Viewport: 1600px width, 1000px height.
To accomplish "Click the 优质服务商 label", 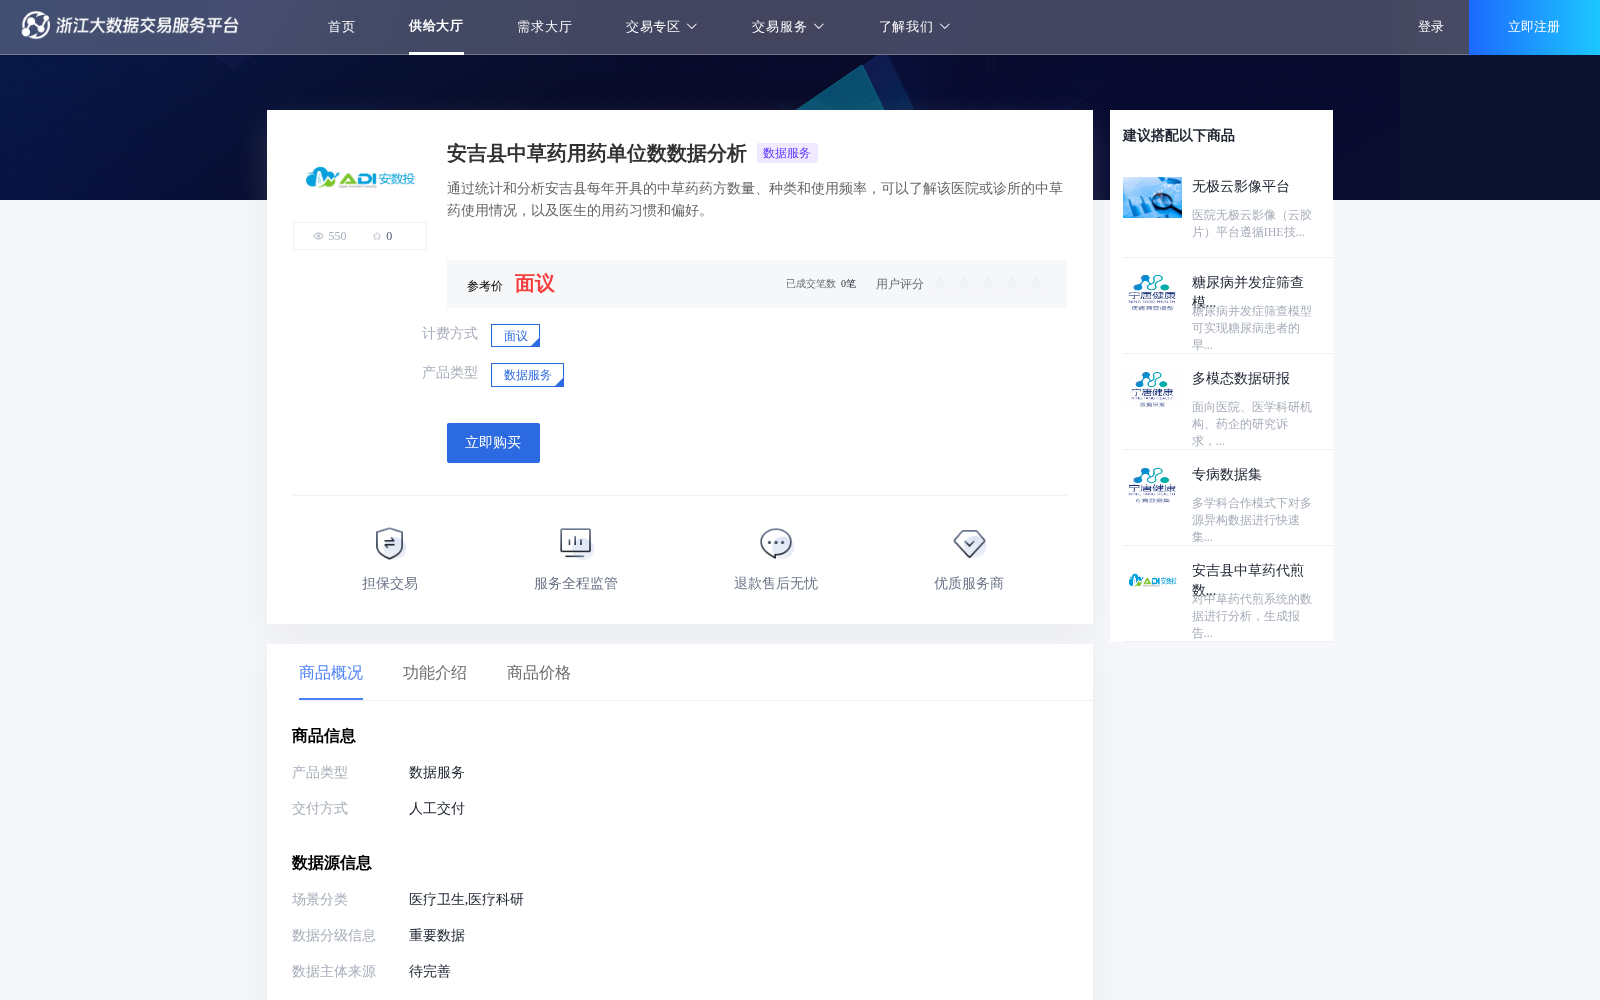I will (x=969, y=584).
